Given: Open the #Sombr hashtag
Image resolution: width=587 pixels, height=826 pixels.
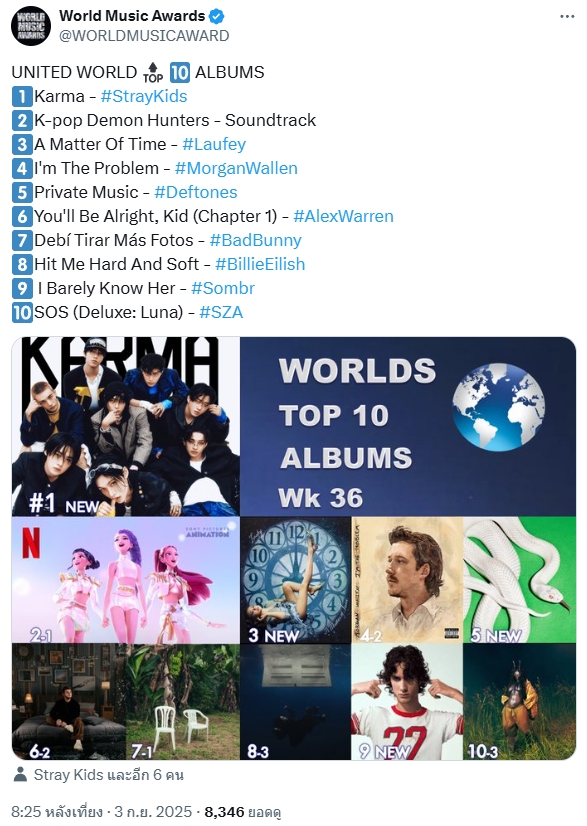Looking at the screenshot, I should click(x=223, y=288).
